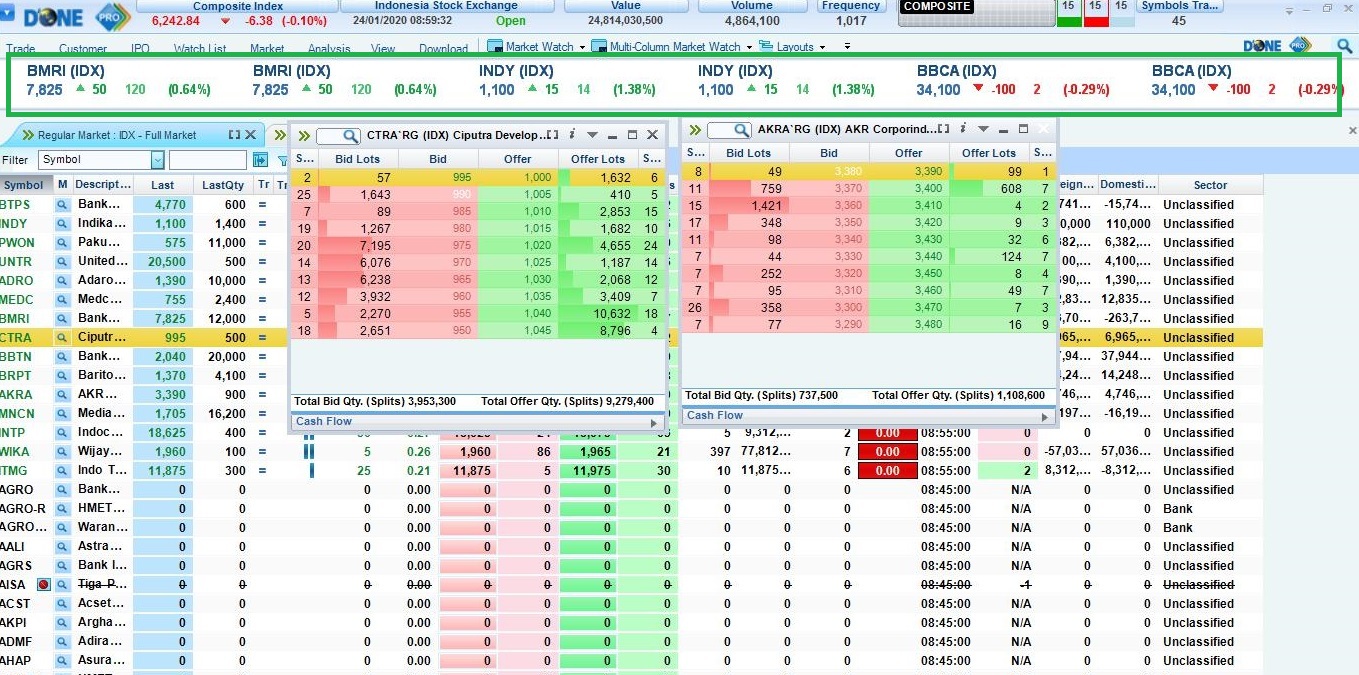Image resolution: width=1359 pixels, height=675 pixels.
Task: Click the Indonesia Stock Exchange header button
Action: click(446, 6)
